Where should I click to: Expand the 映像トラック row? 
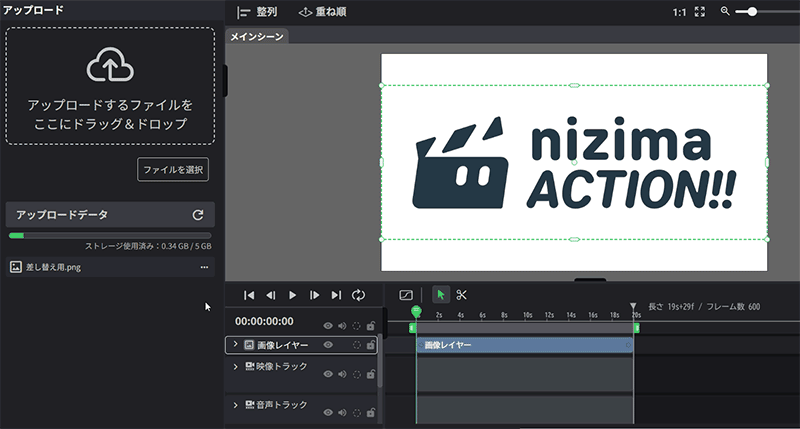tap(235, 367)
